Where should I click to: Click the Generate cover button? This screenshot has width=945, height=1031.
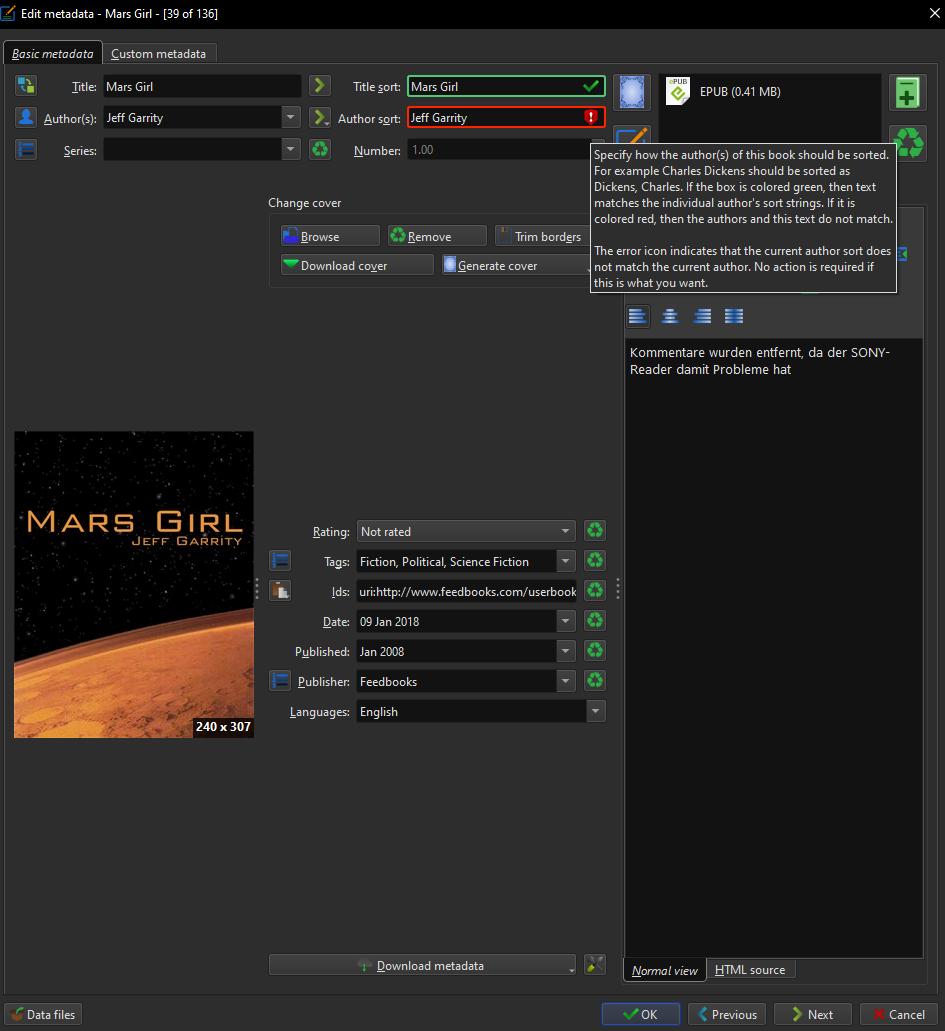pyautogui.click(x=516, y=265)
